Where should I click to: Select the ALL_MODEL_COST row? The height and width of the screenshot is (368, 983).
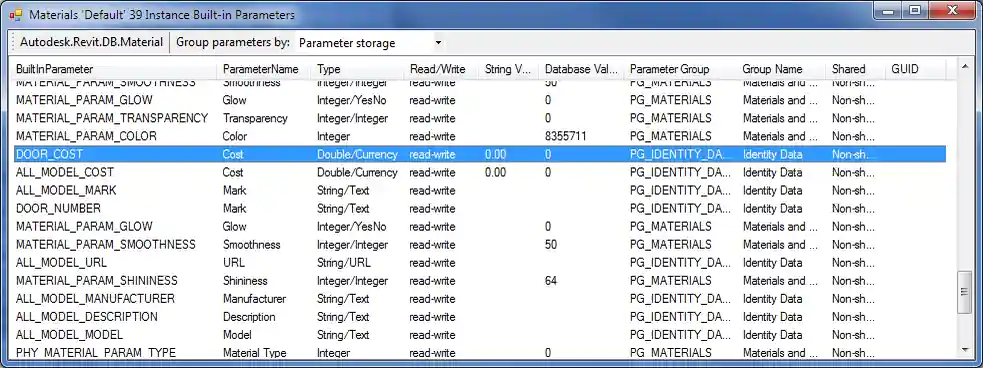pyautogui.click(x=480, y=172)
